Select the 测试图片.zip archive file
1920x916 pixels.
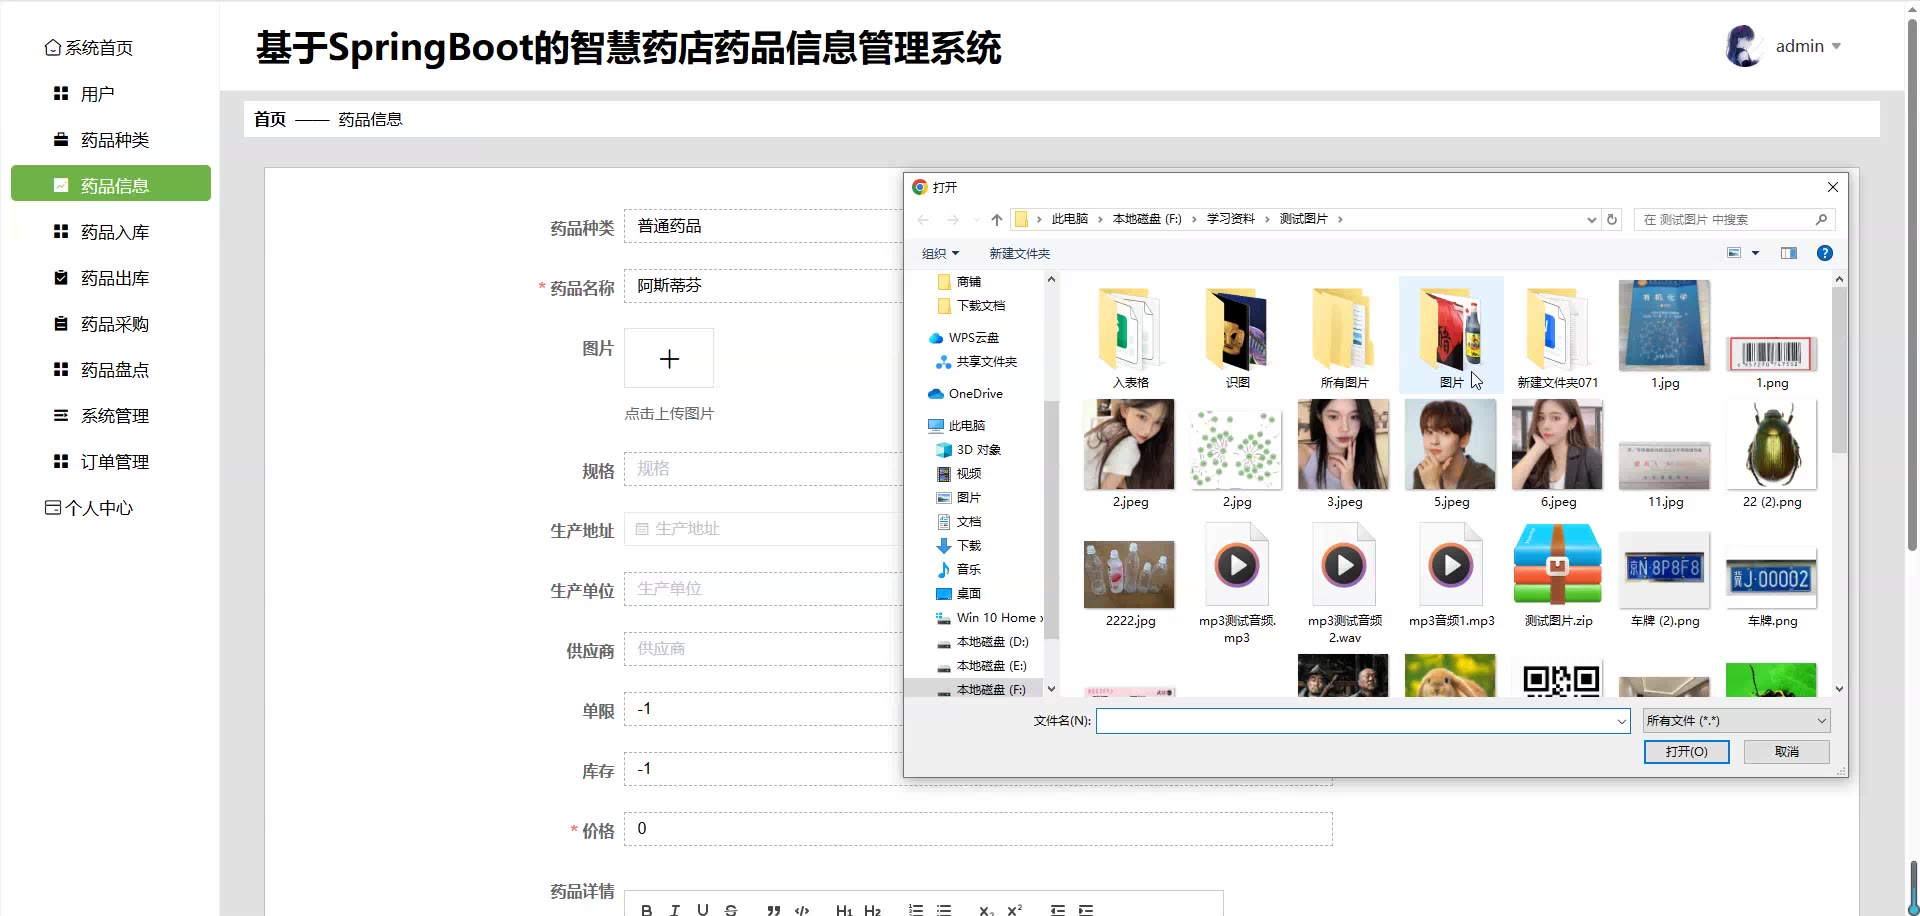(x=1557, y=575)
